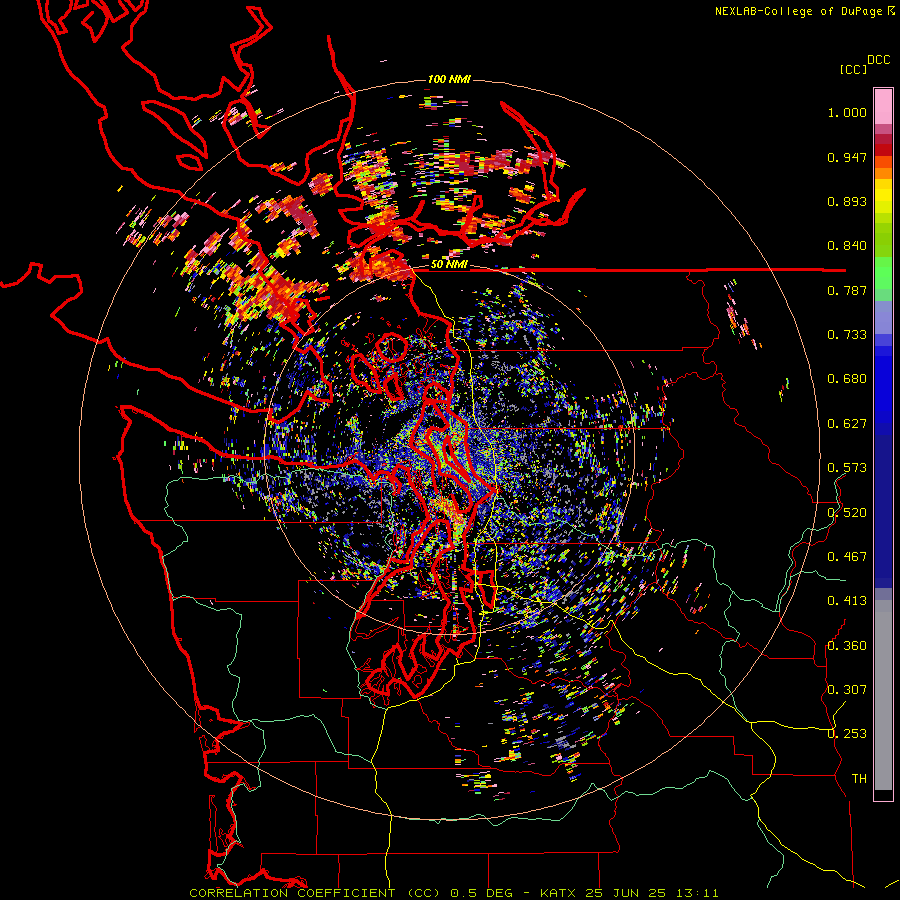Click the KATX radar station identifier
The image size is (900, 900).
[x=559, y=893]
